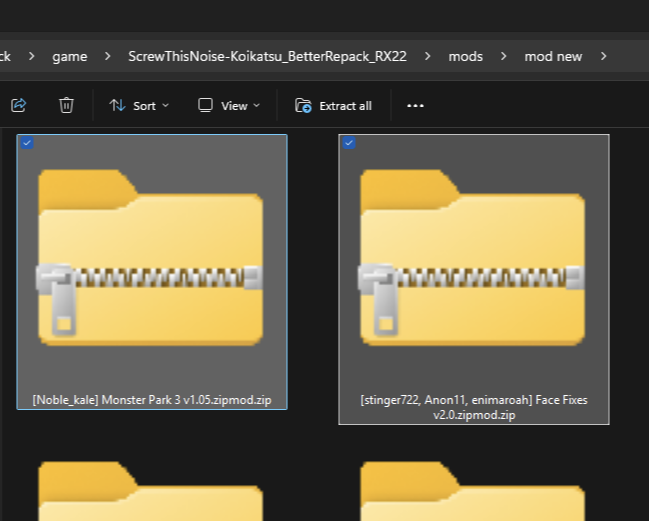Select the partially visible bottom-left zip folder
The width and height of the screenshot is (649, 521).
tap(151, 492)
